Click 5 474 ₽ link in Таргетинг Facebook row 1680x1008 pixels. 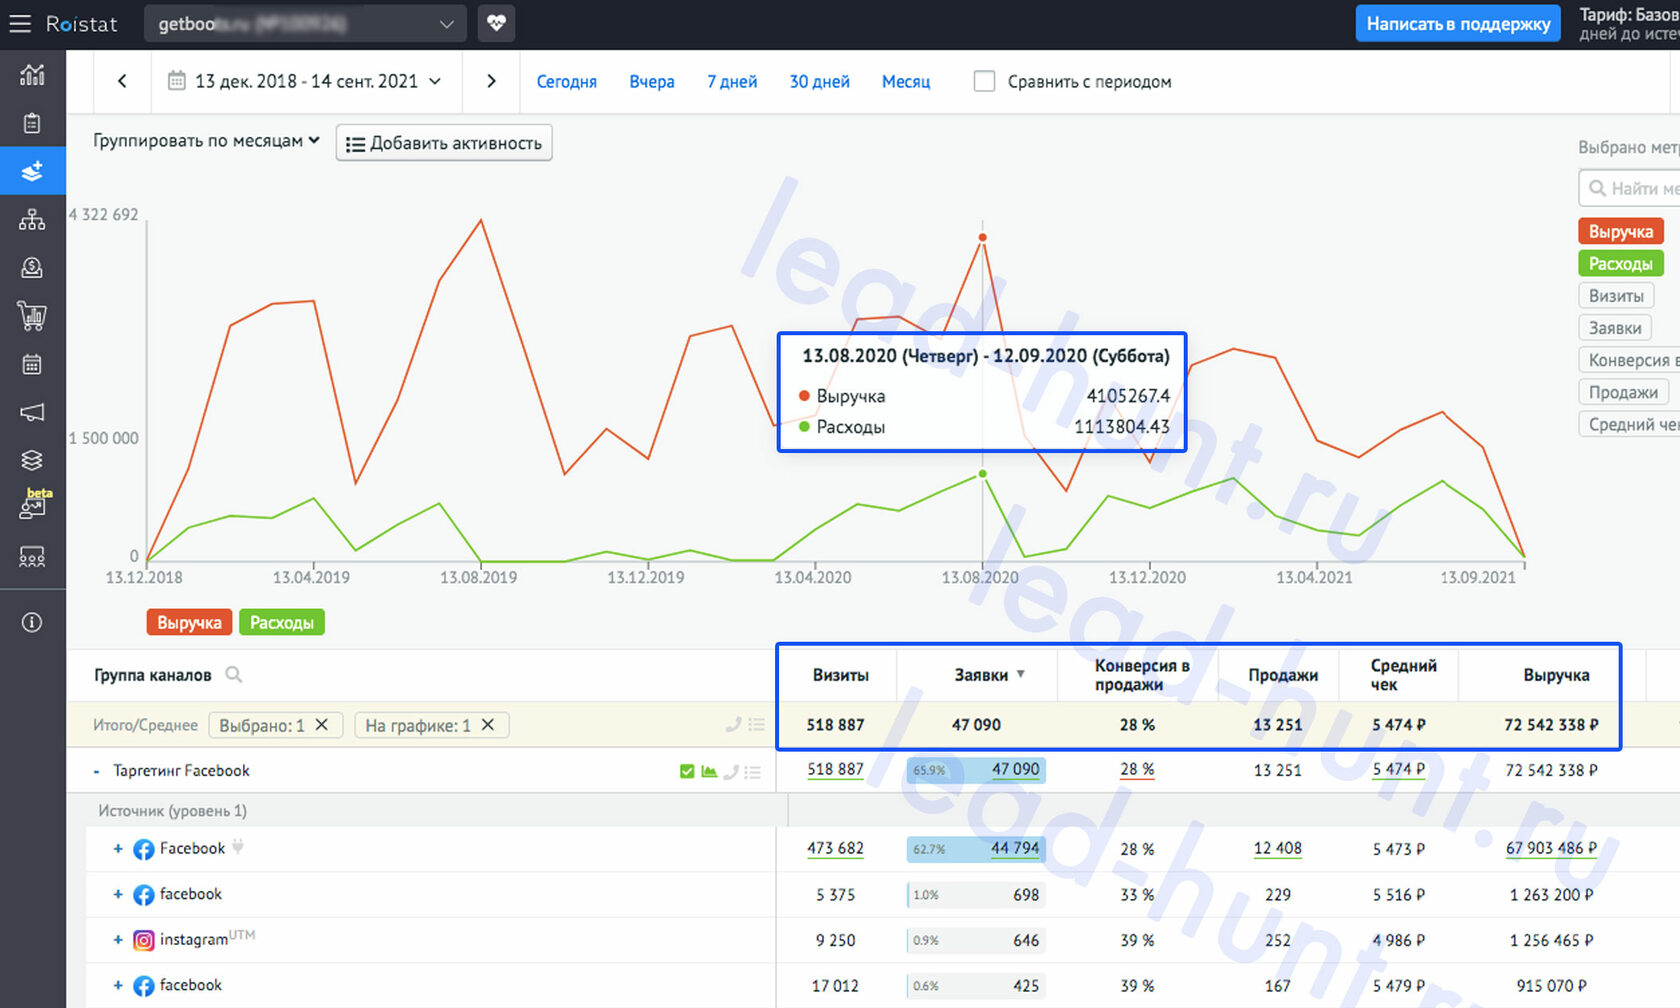pyautogui.click(x=1399, y=770)
